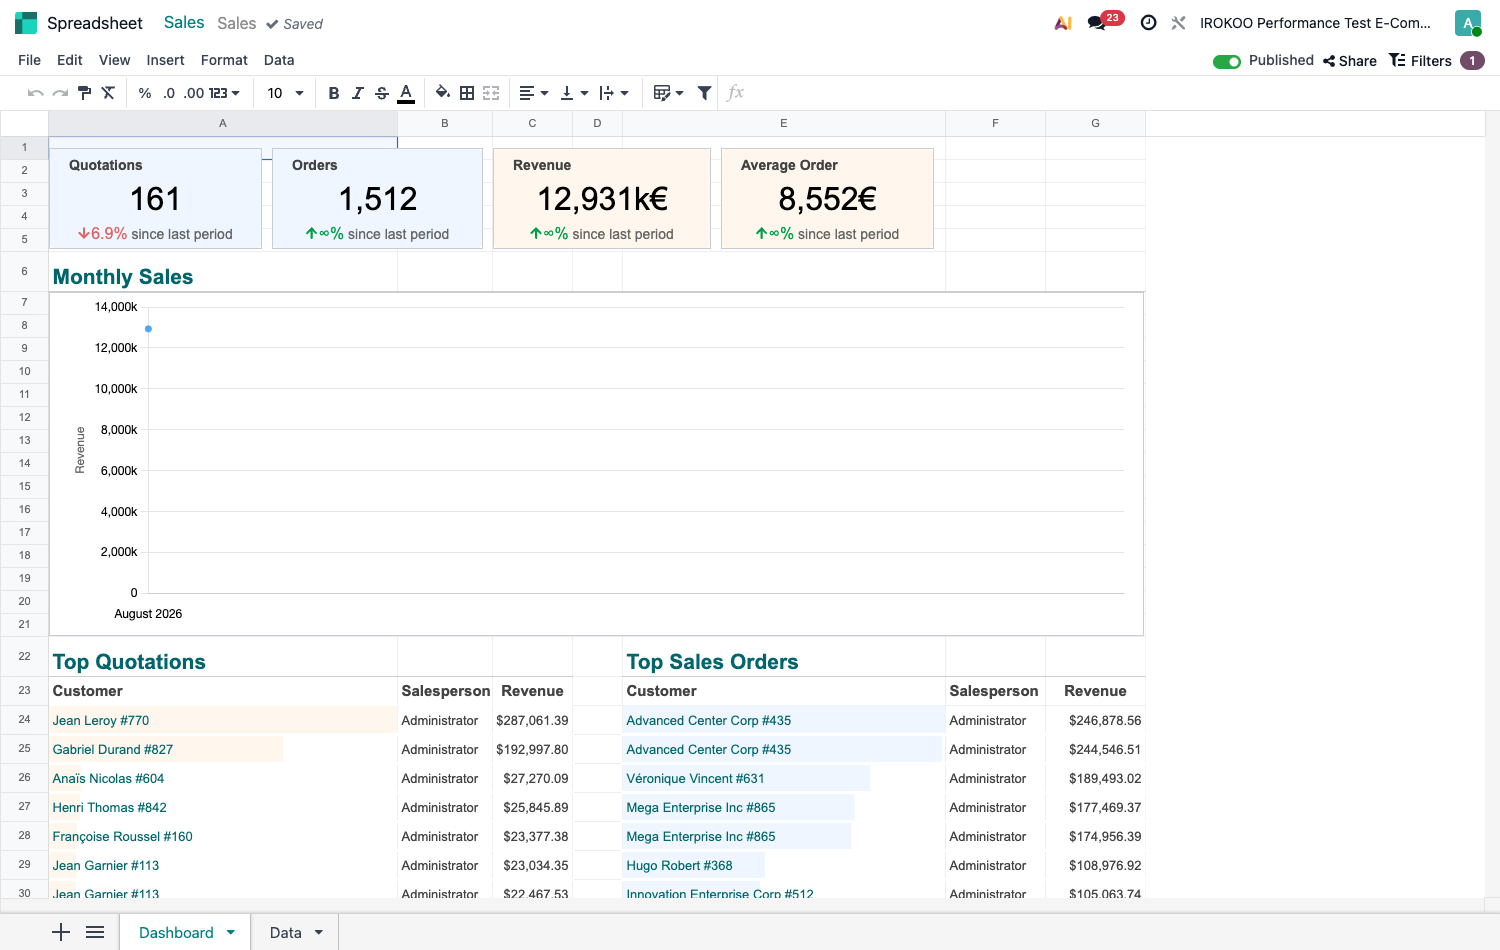Image resolution: width=1500 pixels, height=950 pixels.
Task: Open Jean Leroy #770 quotation link
Action: [101, 720]
